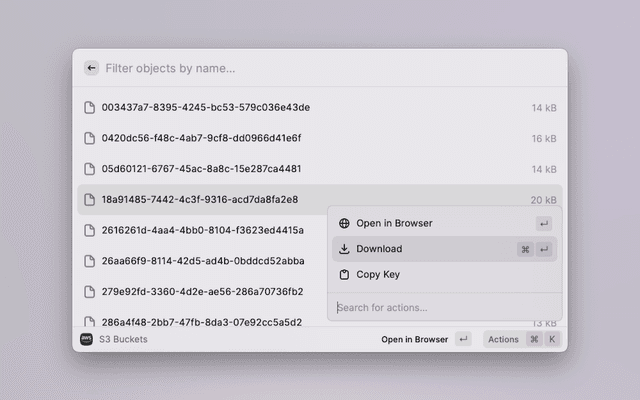640x400 pixels.
Task: Click file icon of 0420dc56-f48c object
Action: [90, 138]
